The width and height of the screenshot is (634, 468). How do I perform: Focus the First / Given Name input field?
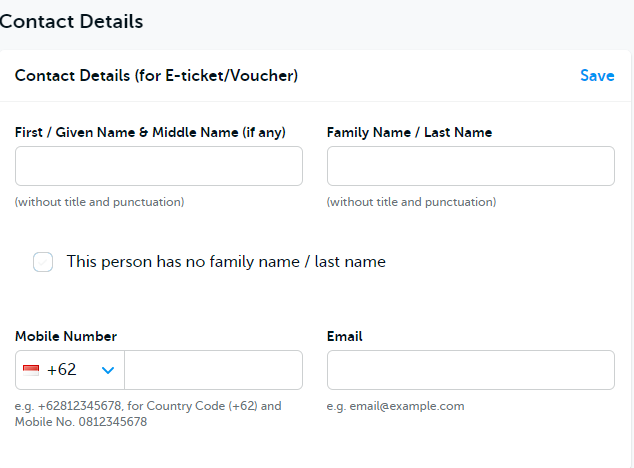[x=158, y=166]
